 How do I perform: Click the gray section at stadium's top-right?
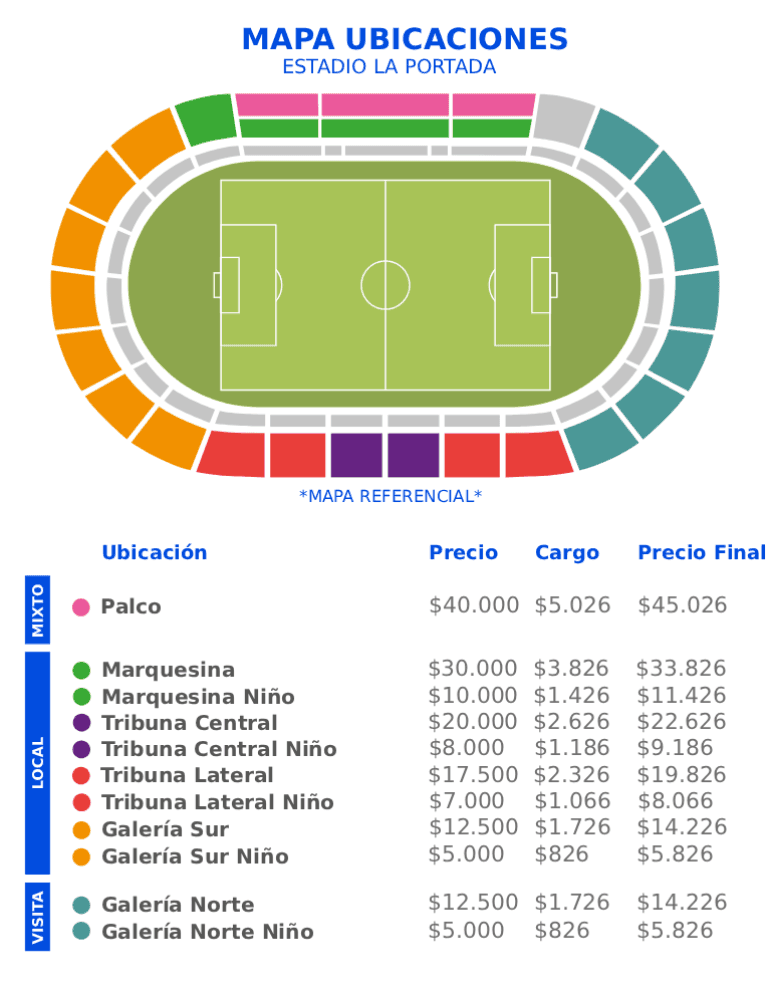(565, 118)
